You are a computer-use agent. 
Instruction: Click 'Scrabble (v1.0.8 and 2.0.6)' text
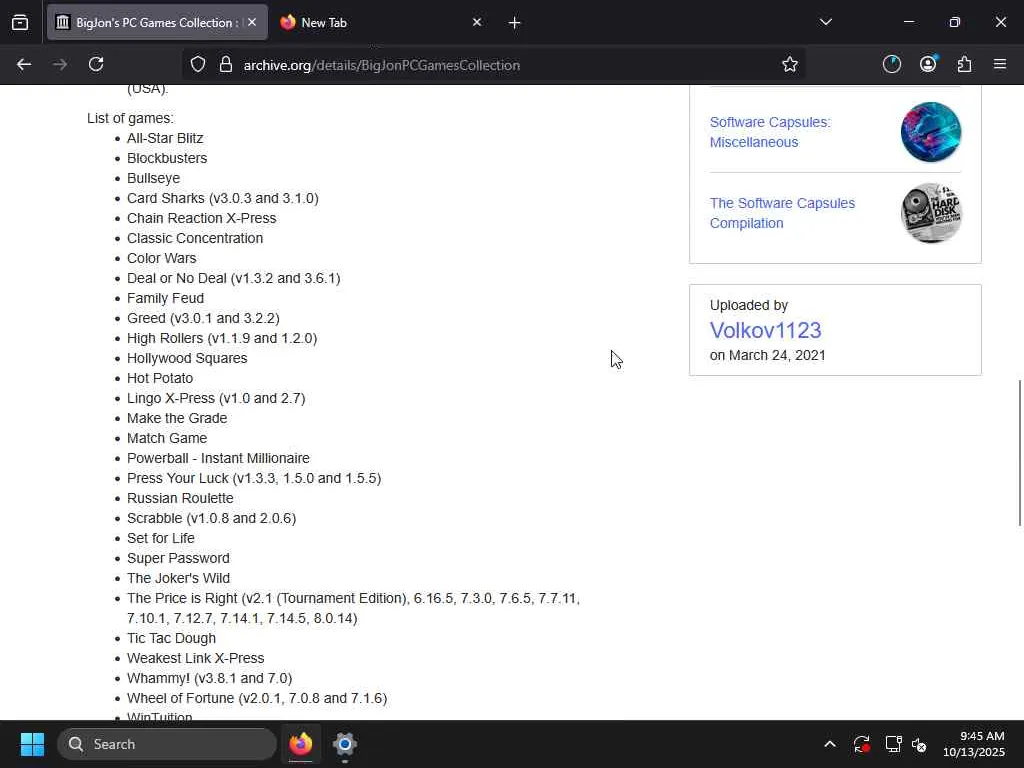click(212, 518)
